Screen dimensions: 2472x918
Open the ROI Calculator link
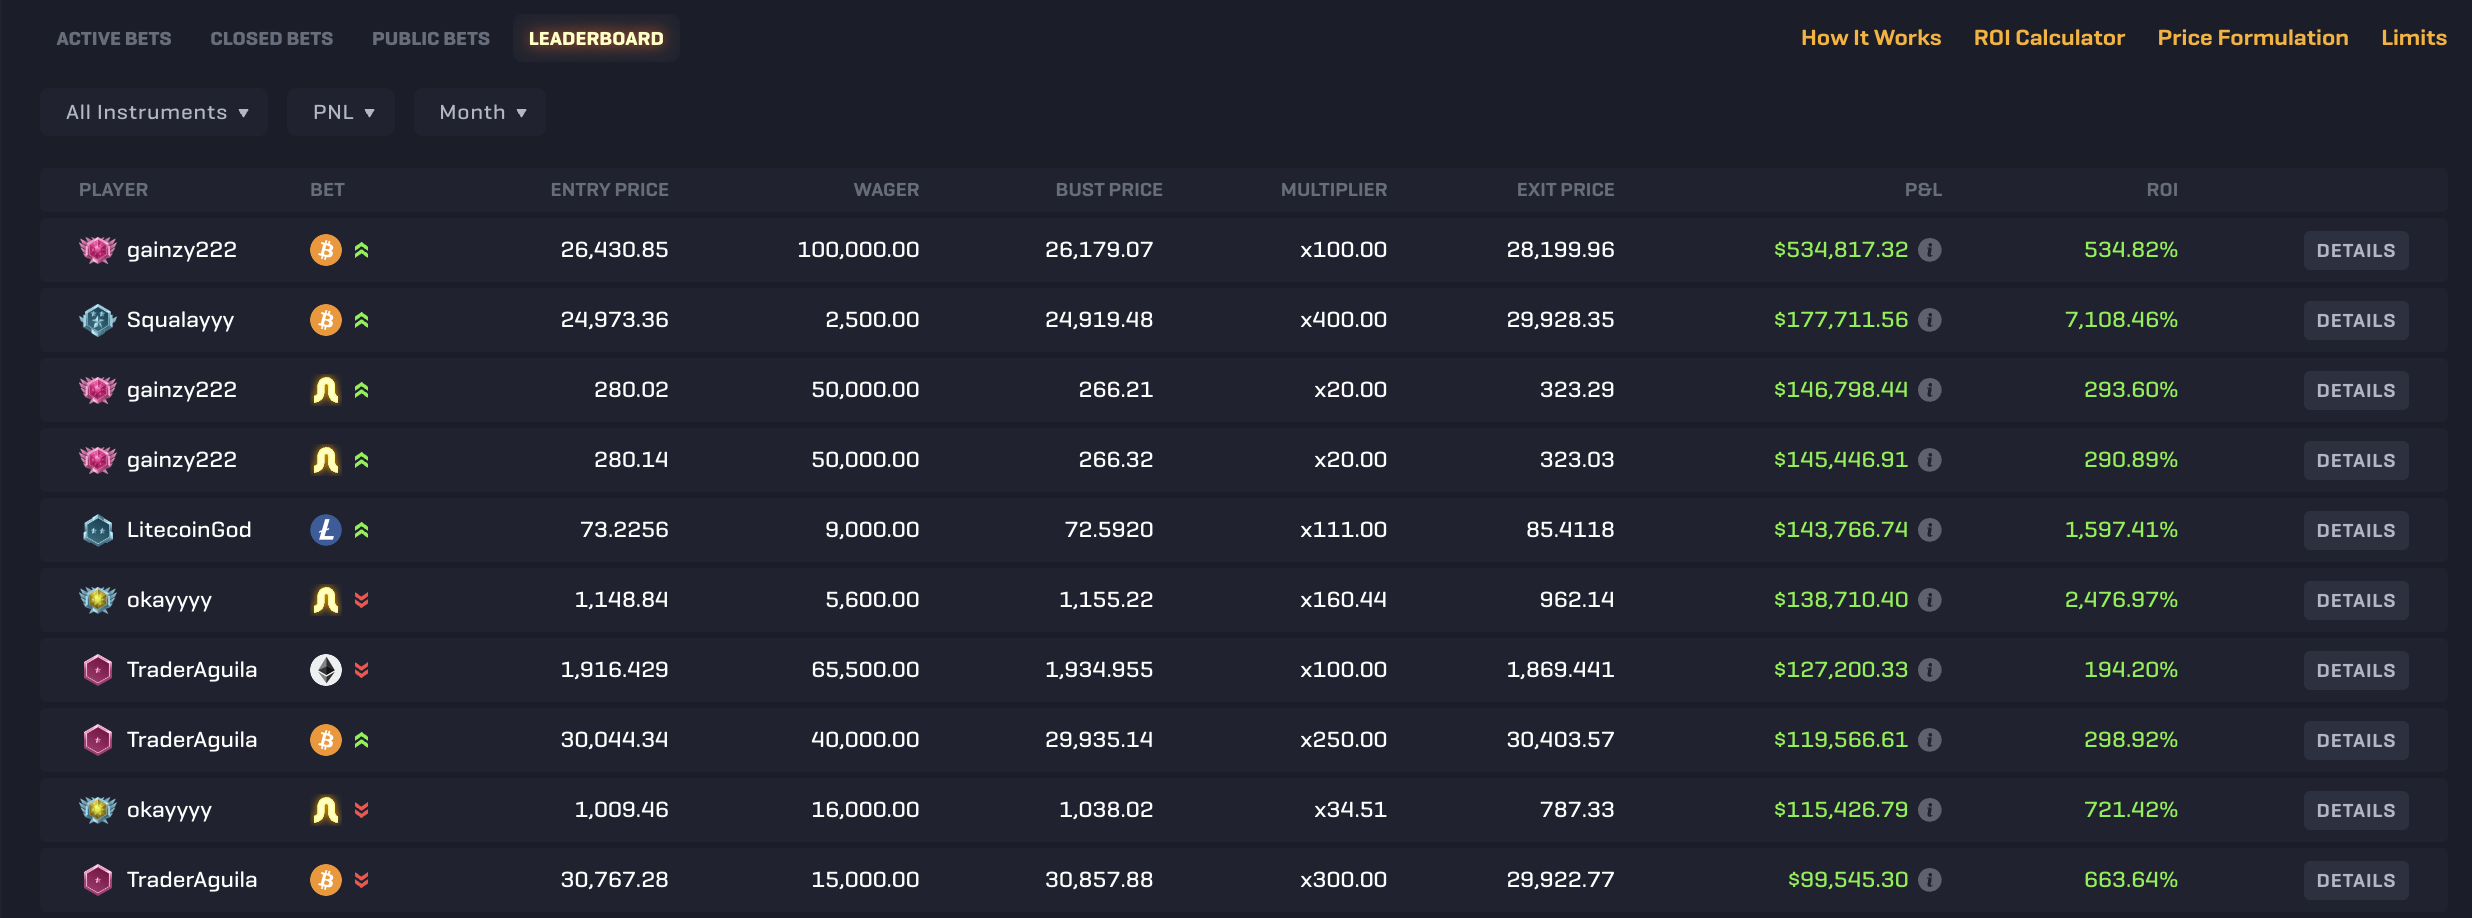(2049, 37)
